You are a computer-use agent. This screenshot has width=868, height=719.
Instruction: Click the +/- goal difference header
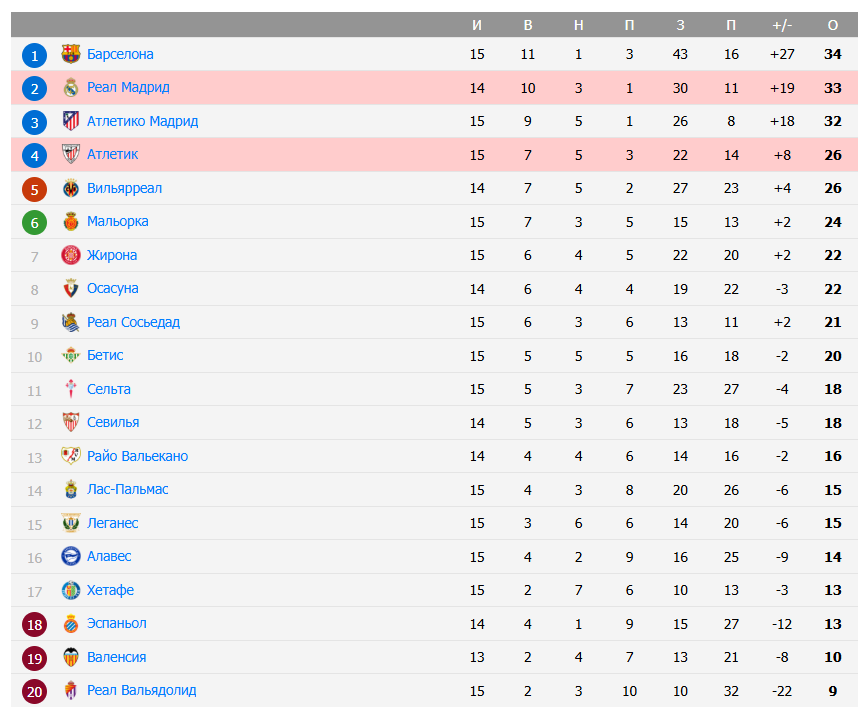(x=782, y=25)
